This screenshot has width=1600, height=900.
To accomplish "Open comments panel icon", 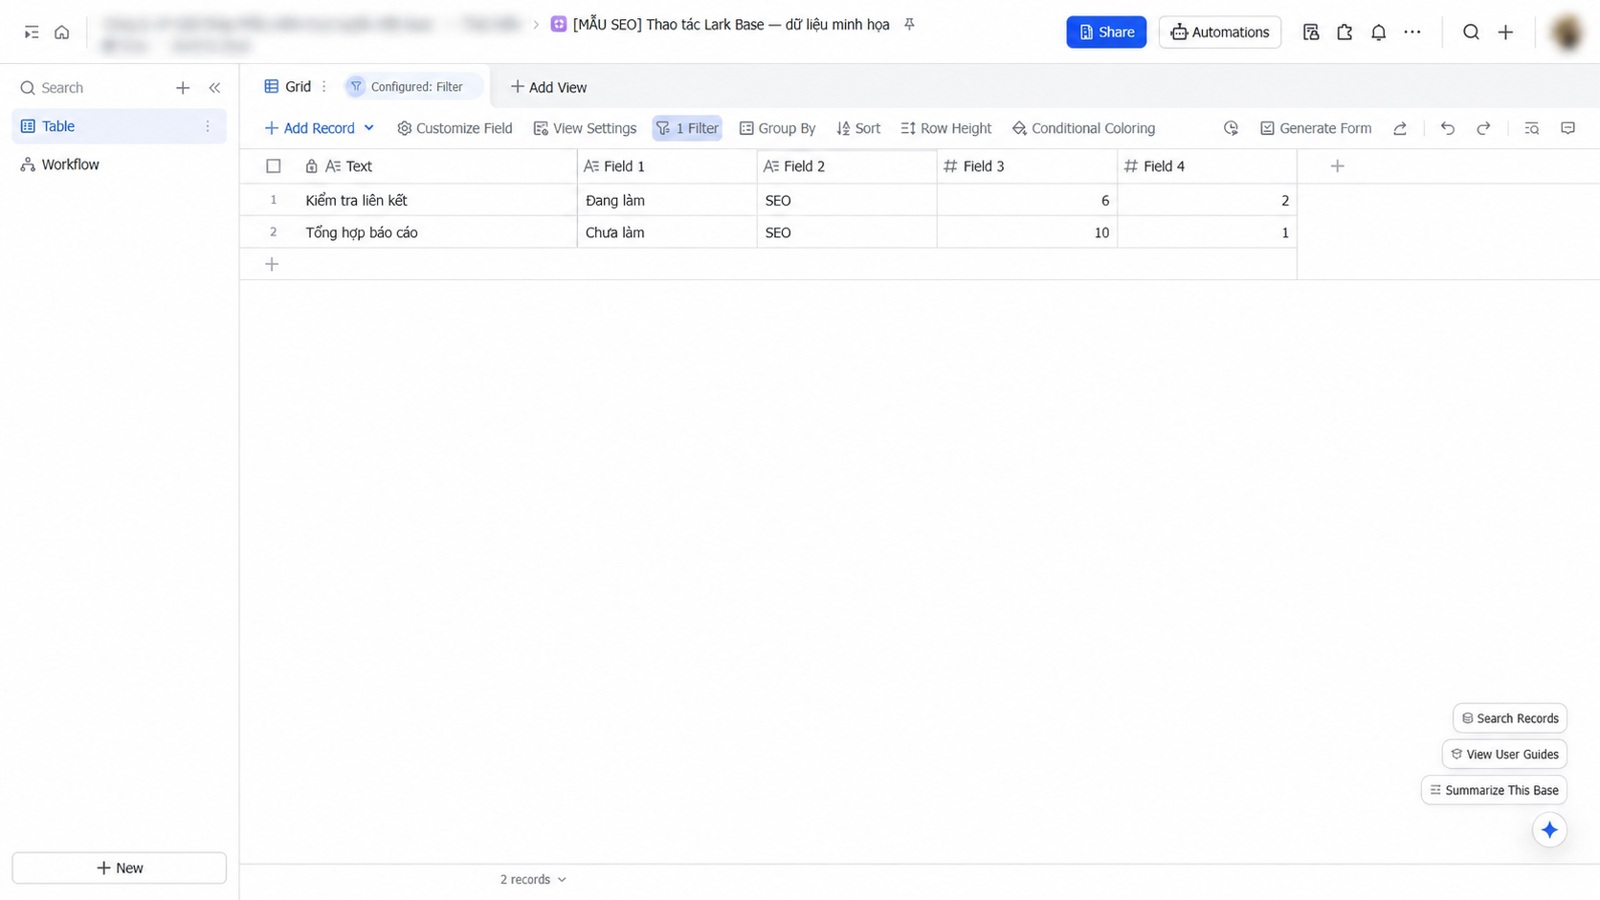I will click(x=1568, y=128).
